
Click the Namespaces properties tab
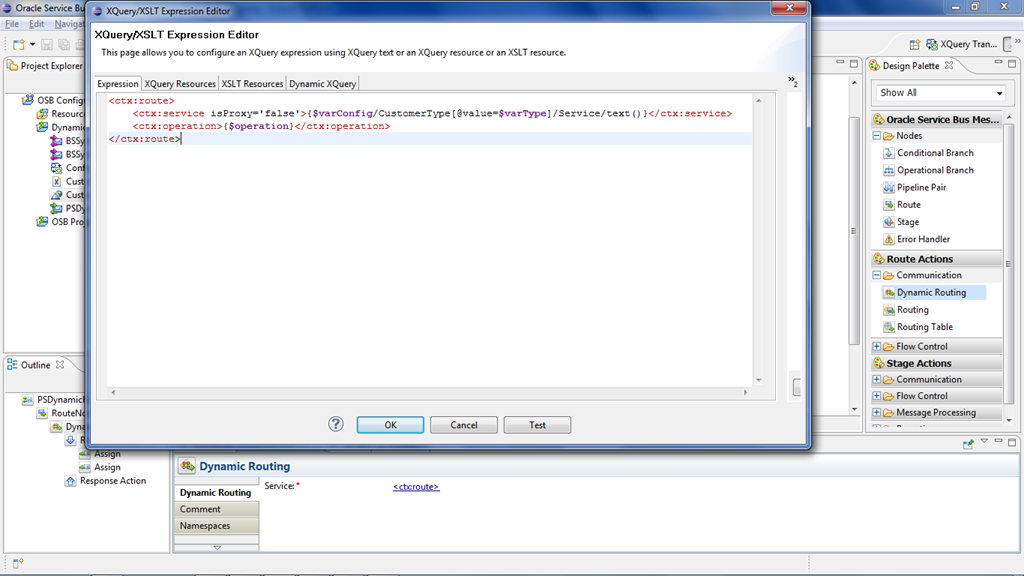pyautogui.click(x=205, y=526)
